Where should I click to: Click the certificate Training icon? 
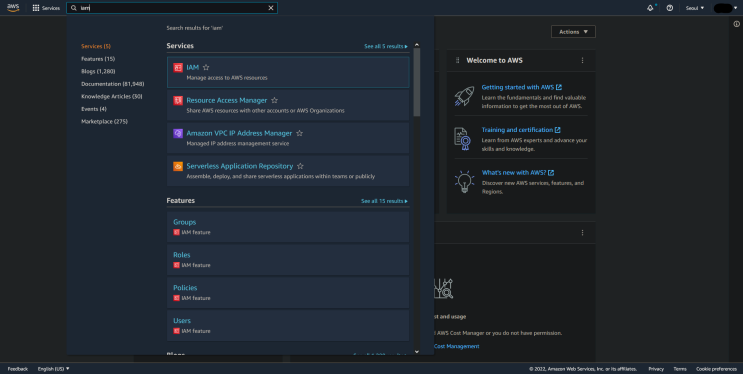[462, 139]
